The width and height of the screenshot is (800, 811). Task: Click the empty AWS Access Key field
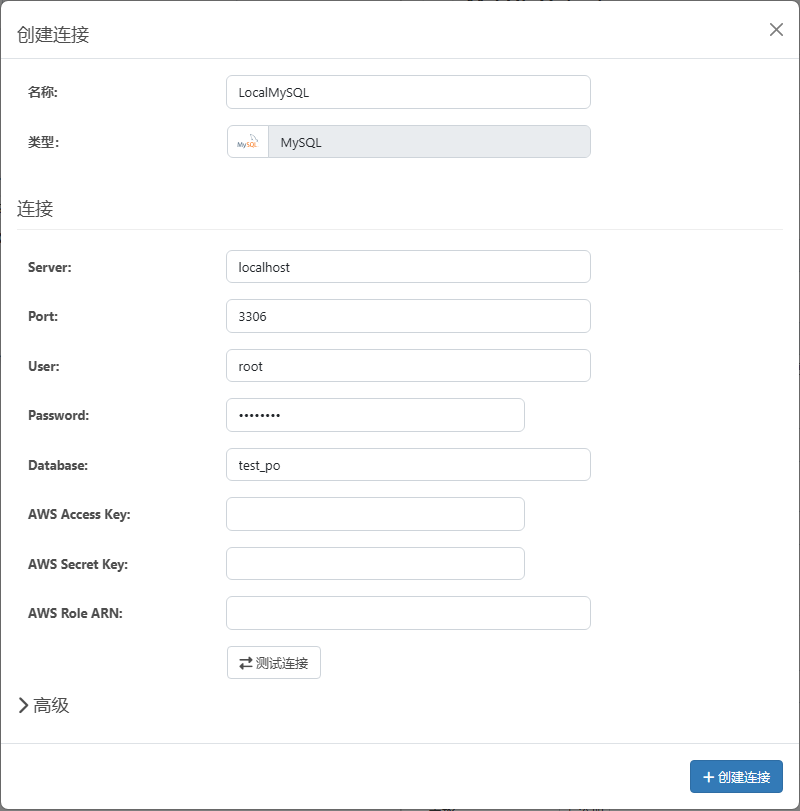(x=375, y=514)
